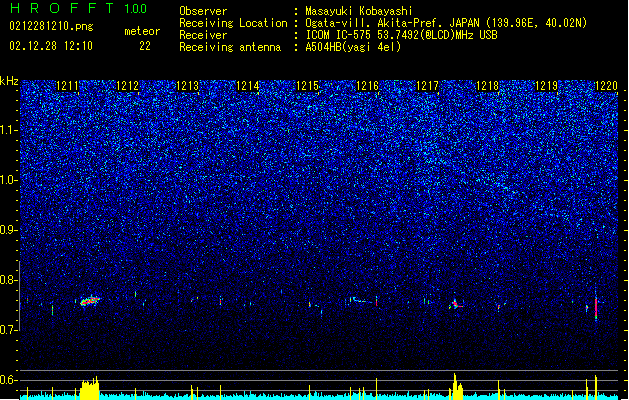
Task: Click the Receiver label
Action: [x=203, y=35]
